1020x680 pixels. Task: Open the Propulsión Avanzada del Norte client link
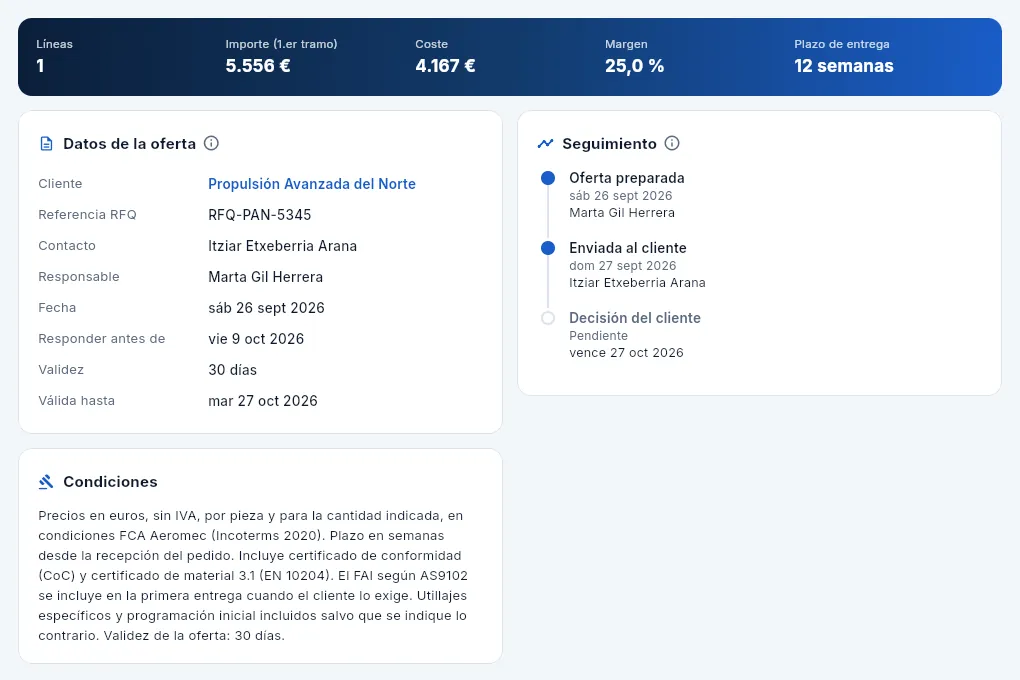312,184
